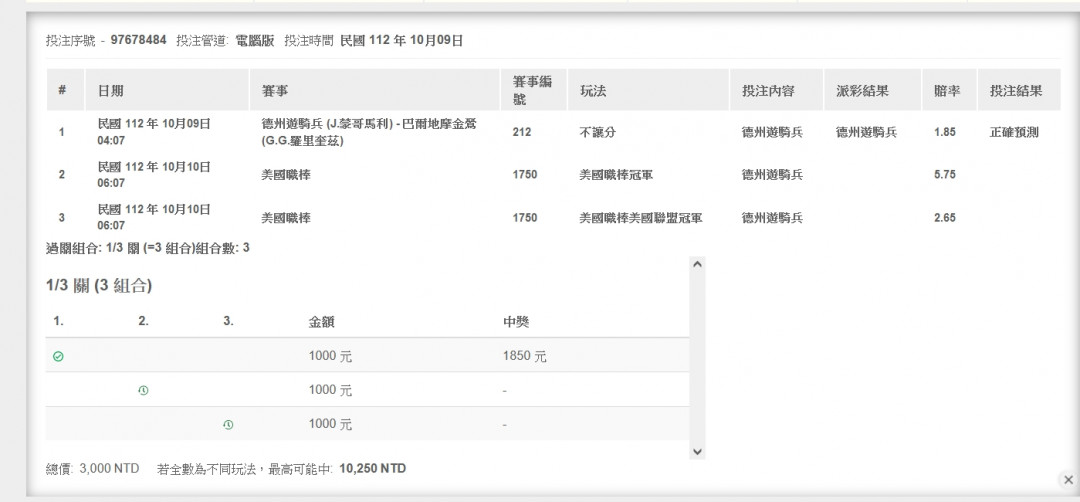Screen dimensions: 1080x502
Task: Click the 賽事編號 column header
Action: (532, 90)
